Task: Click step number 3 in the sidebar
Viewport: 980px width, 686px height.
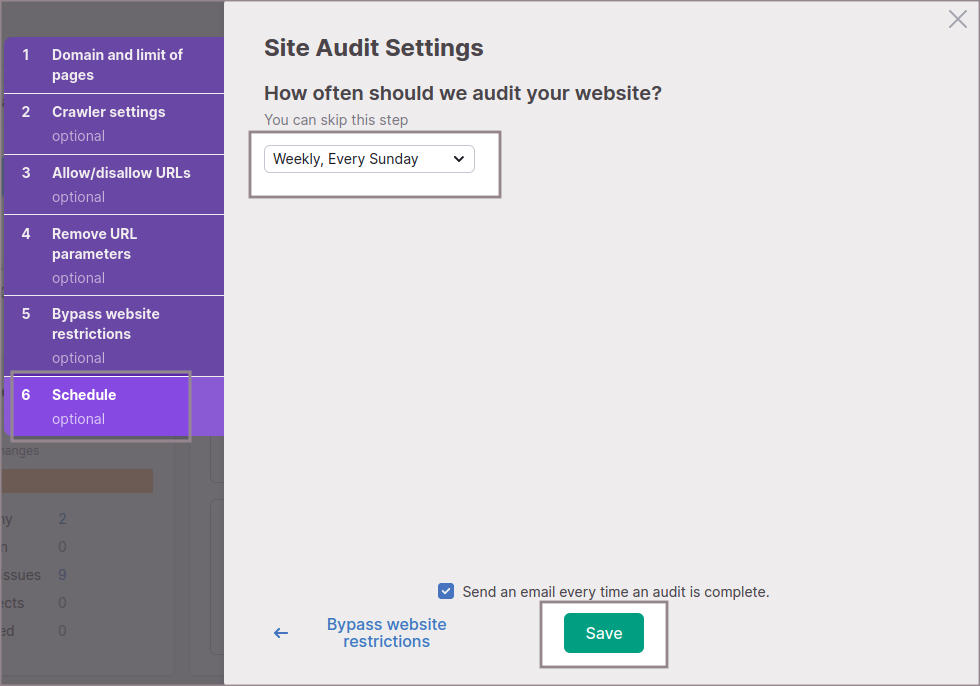Action: tap(26, 173)
